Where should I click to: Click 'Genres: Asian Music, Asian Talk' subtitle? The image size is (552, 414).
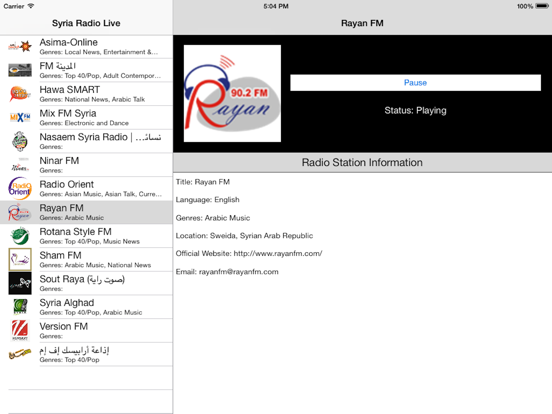pos(101,194)
